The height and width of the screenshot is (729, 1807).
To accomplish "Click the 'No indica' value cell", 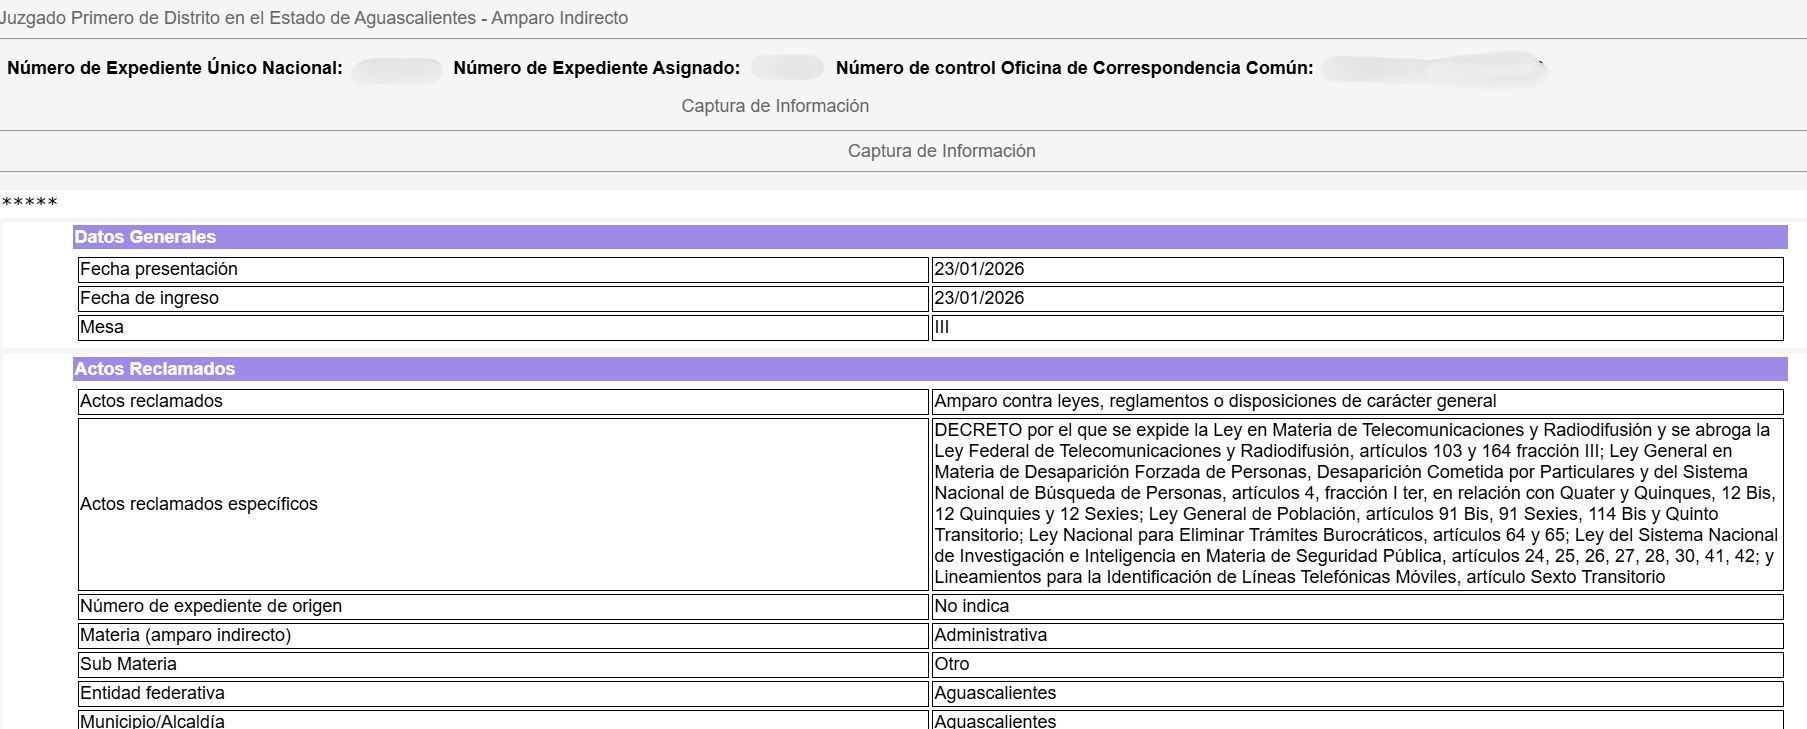I will click(1357, 607).
